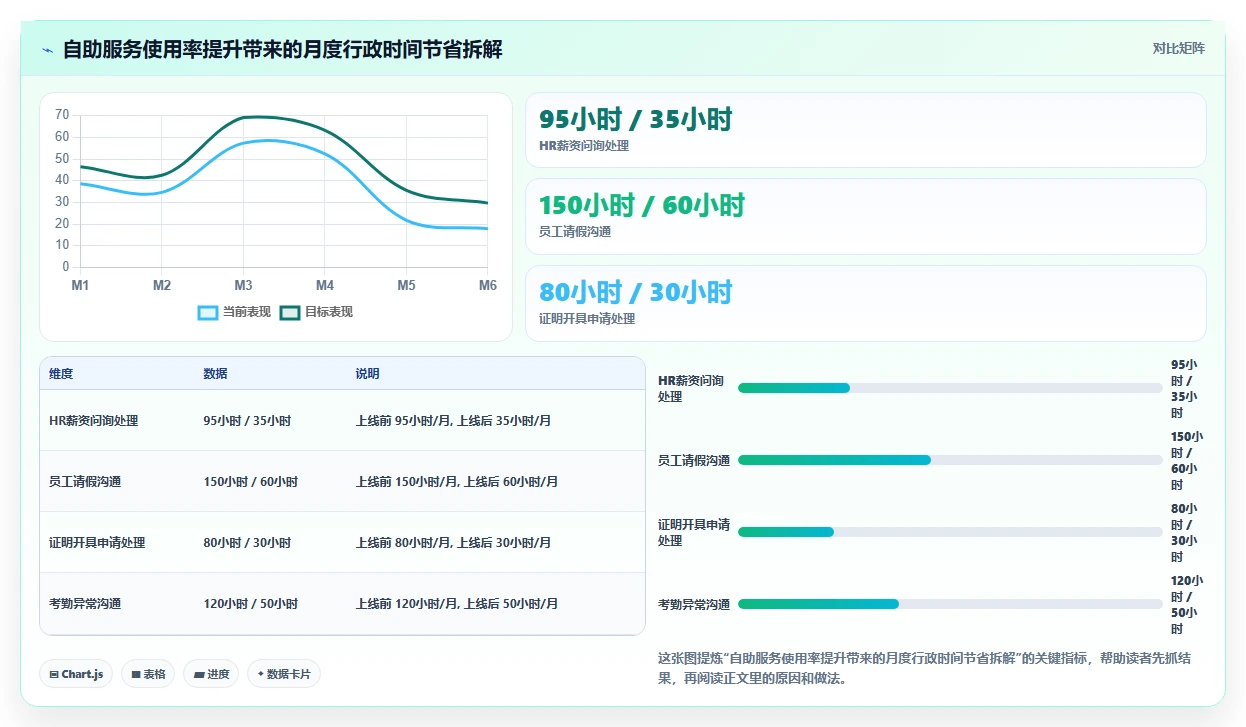Click the M6 axis label on the chart
The height and width of the screenshot is (727, 1246).
click(488, 285)
